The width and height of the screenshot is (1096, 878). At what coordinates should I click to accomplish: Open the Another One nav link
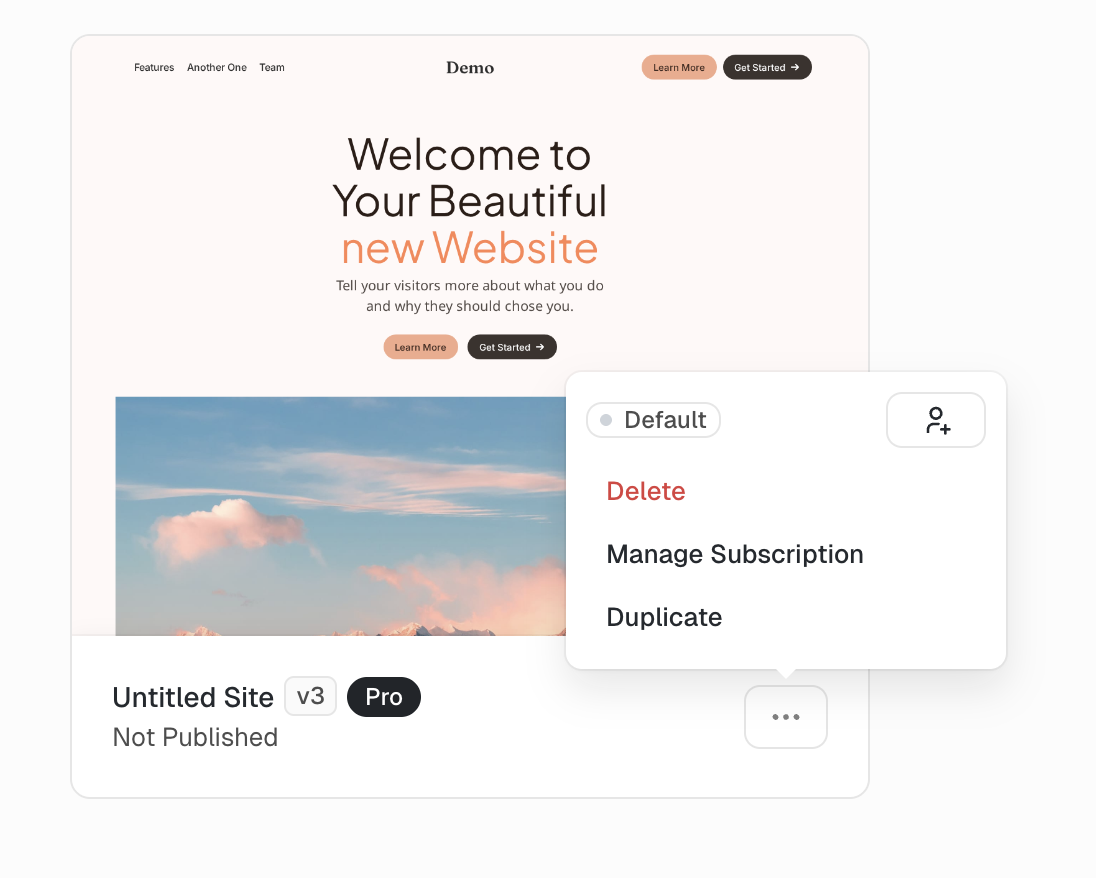(217, 68)
